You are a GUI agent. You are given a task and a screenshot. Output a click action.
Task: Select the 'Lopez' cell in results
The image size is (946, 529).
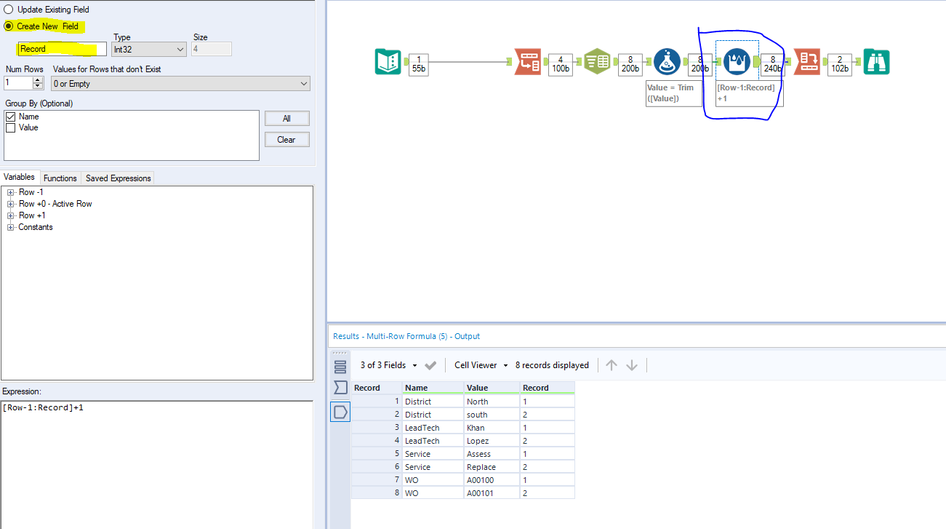492,441
